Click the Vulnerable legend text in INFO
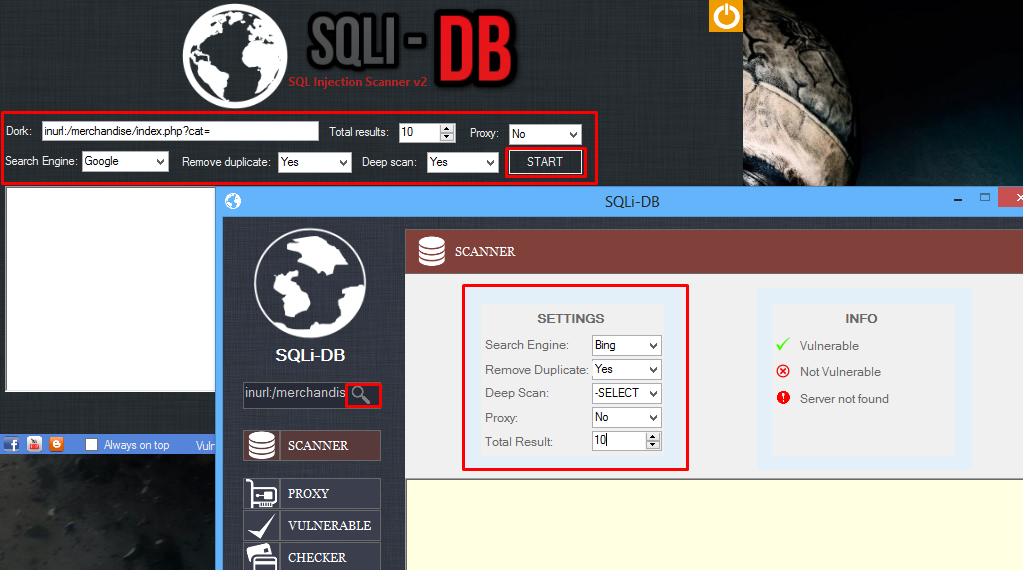The width and height of the screenshot is (1023, 570). click(829, 346)
